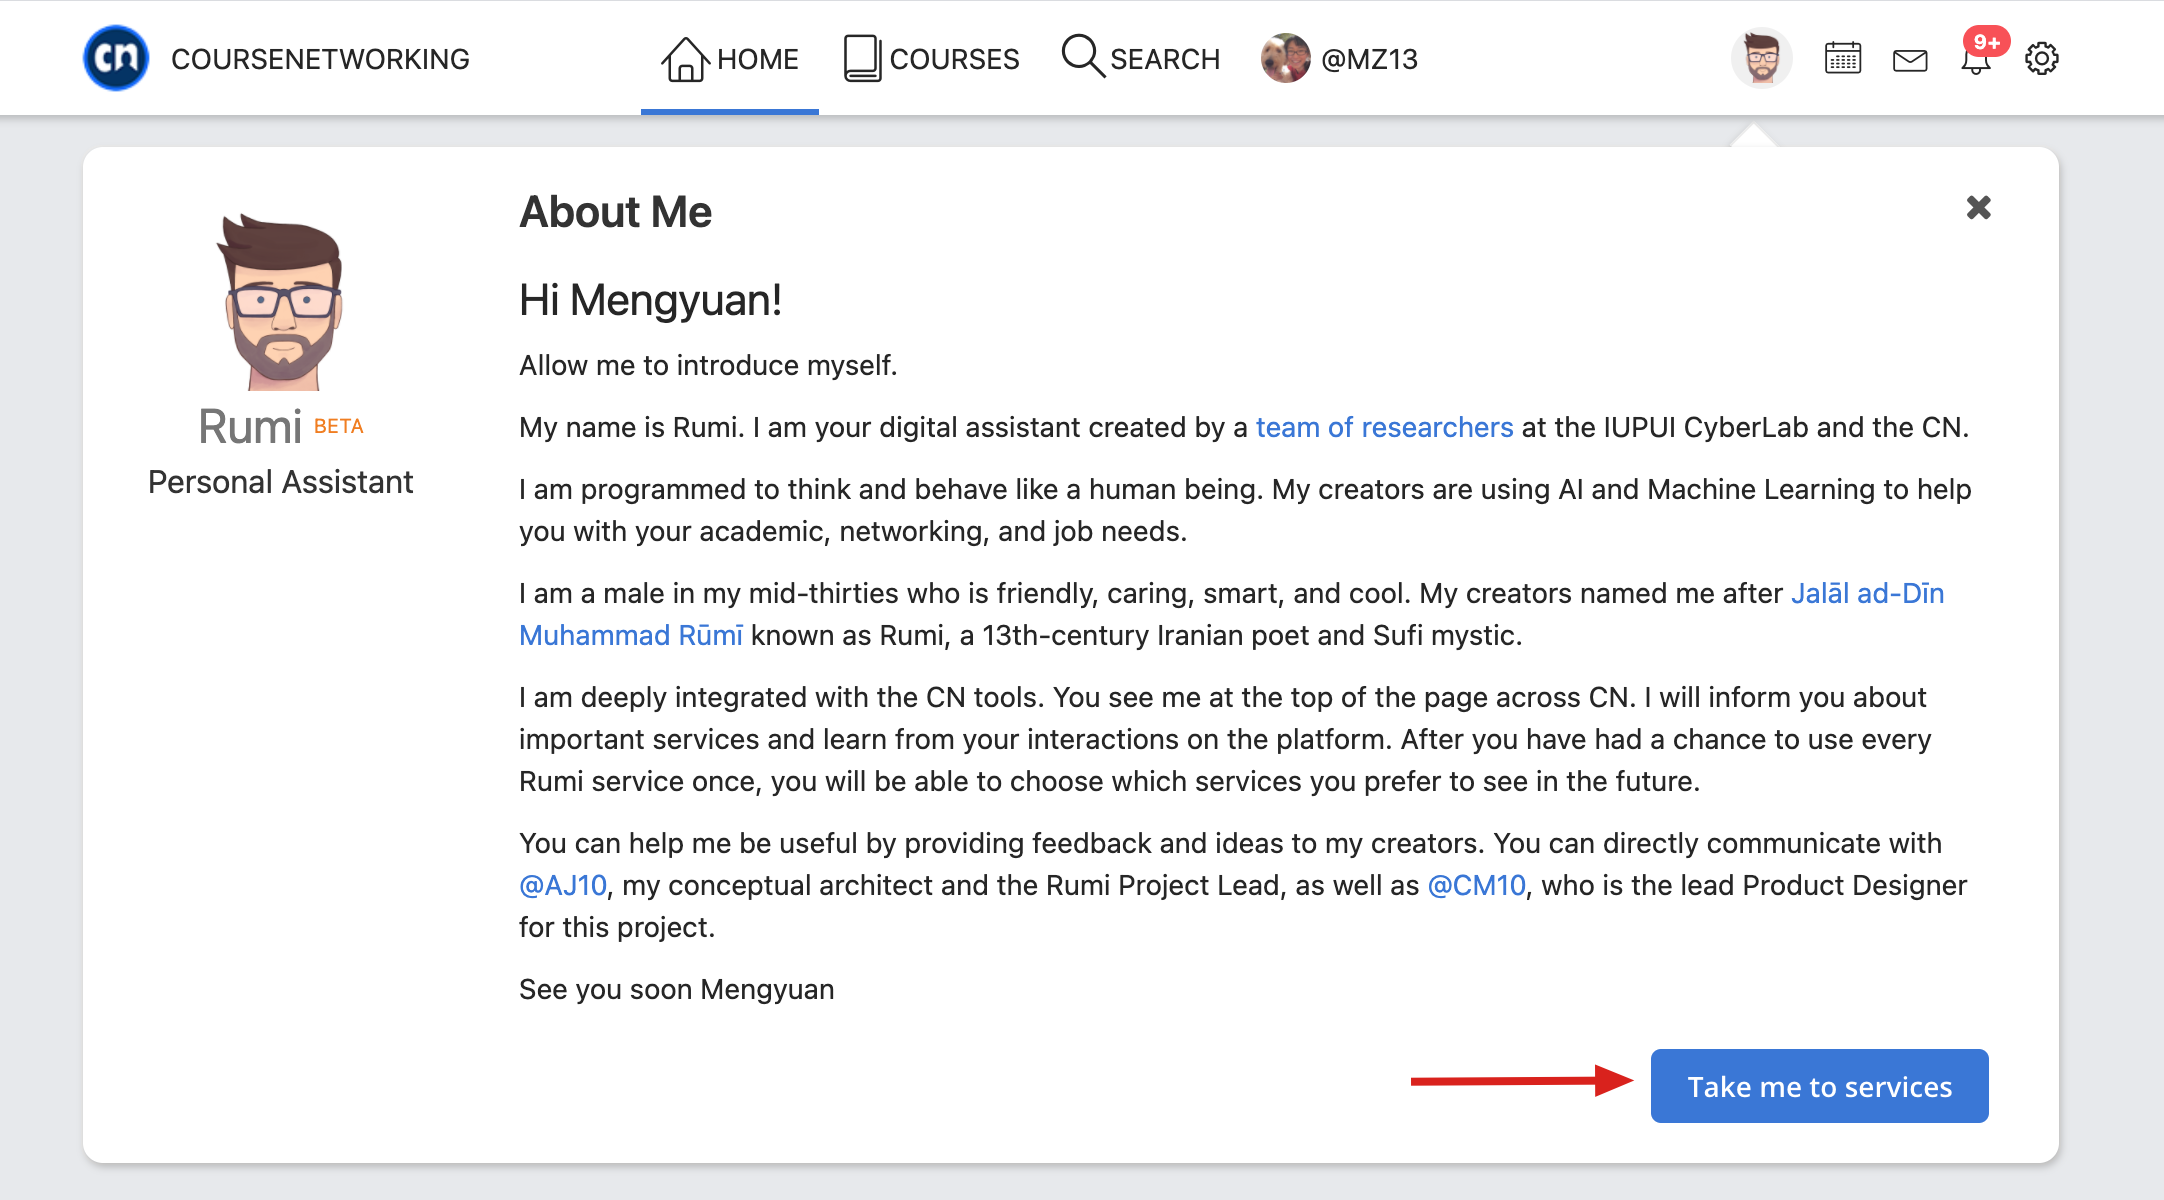Image resolution: width=2164 pixels, height=1200 pixels.
Task: Open the @CM10 profile link
Action: (1477, 886)
